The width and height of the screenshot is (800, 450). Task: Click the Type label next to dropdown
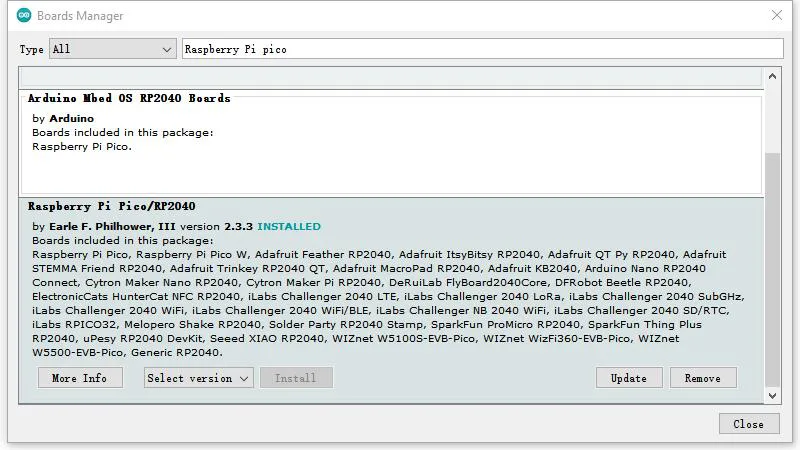click(32, 49)
